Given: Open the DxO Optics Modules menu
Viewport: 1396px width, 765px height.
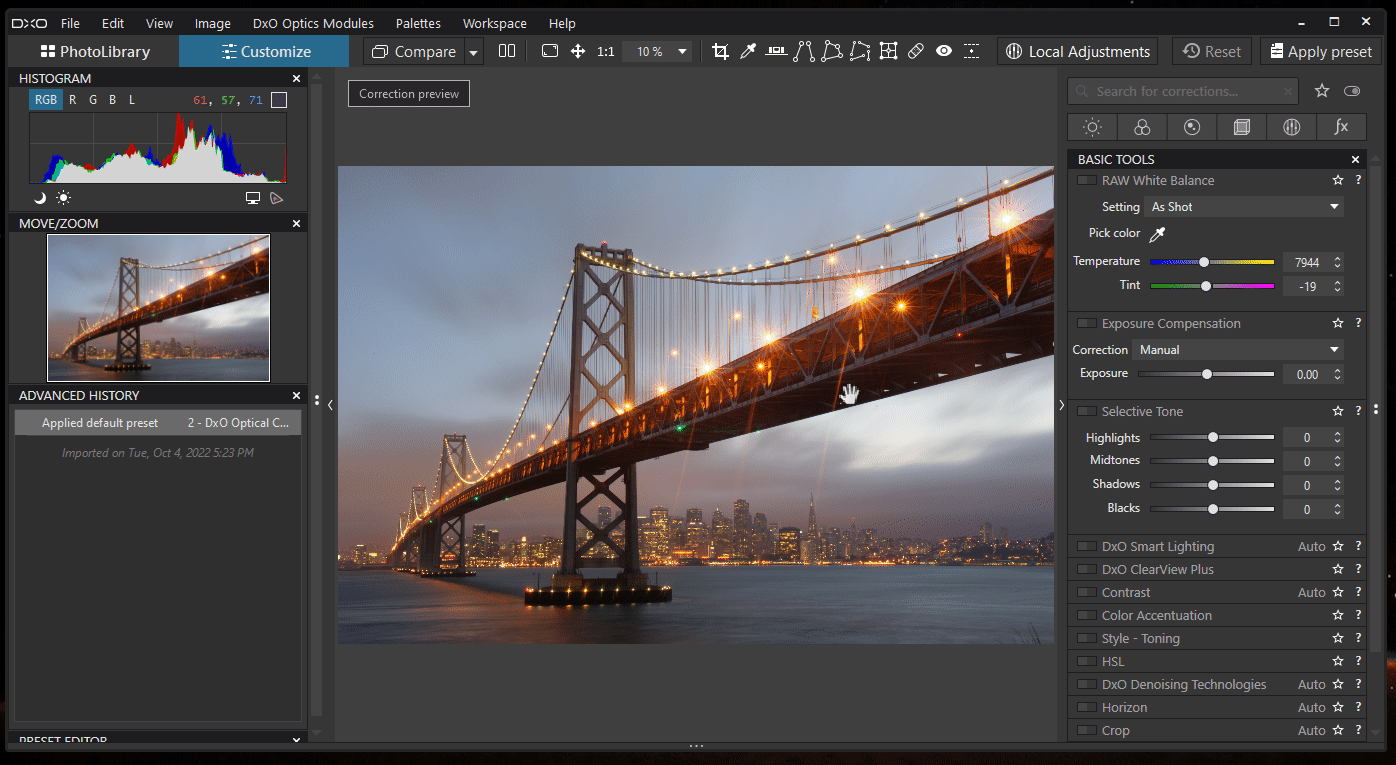Looking at the screenshot, I should pos(313,23).
